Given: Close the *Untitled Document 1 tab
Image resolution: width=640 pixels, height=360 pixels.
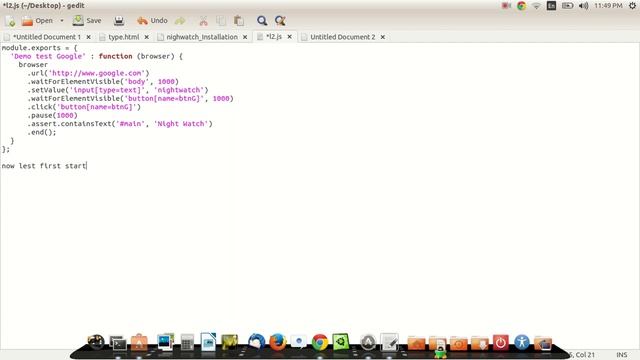Looking at the screenshot, I should (x=89, y=37).
